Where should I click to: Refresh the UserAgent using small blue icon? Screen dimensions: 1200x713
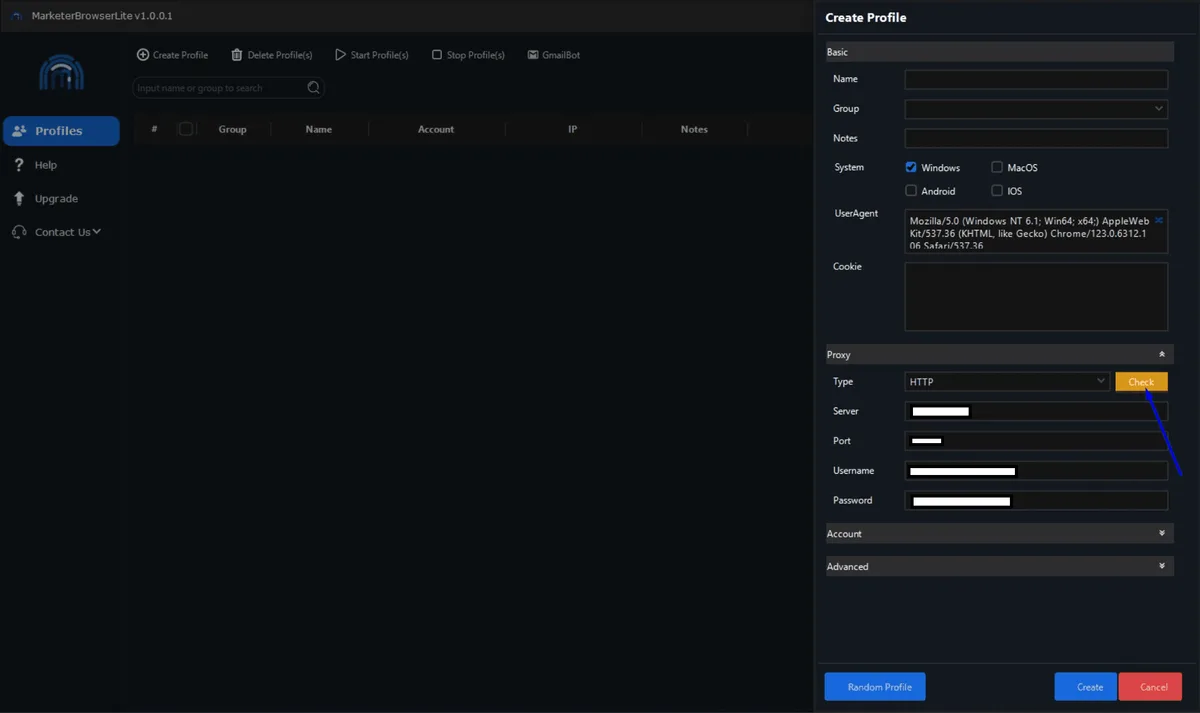[x=1159, y=219]
